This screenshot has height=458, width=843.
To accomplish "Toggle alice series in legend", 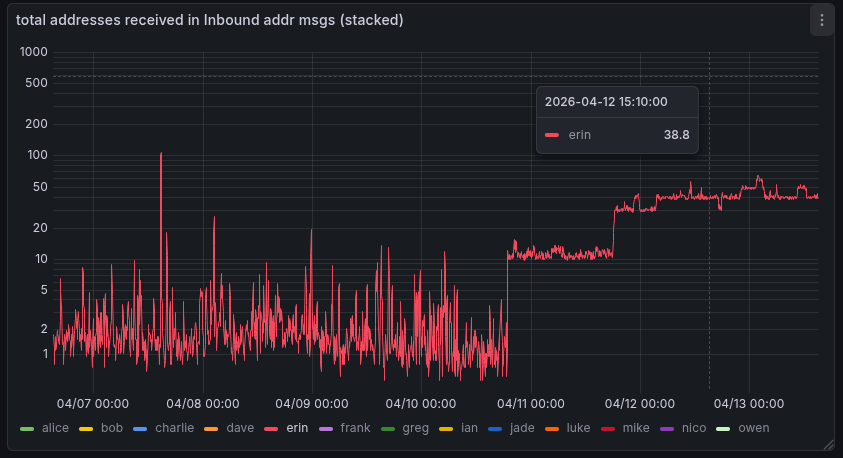I will click(x=55, y=428).
